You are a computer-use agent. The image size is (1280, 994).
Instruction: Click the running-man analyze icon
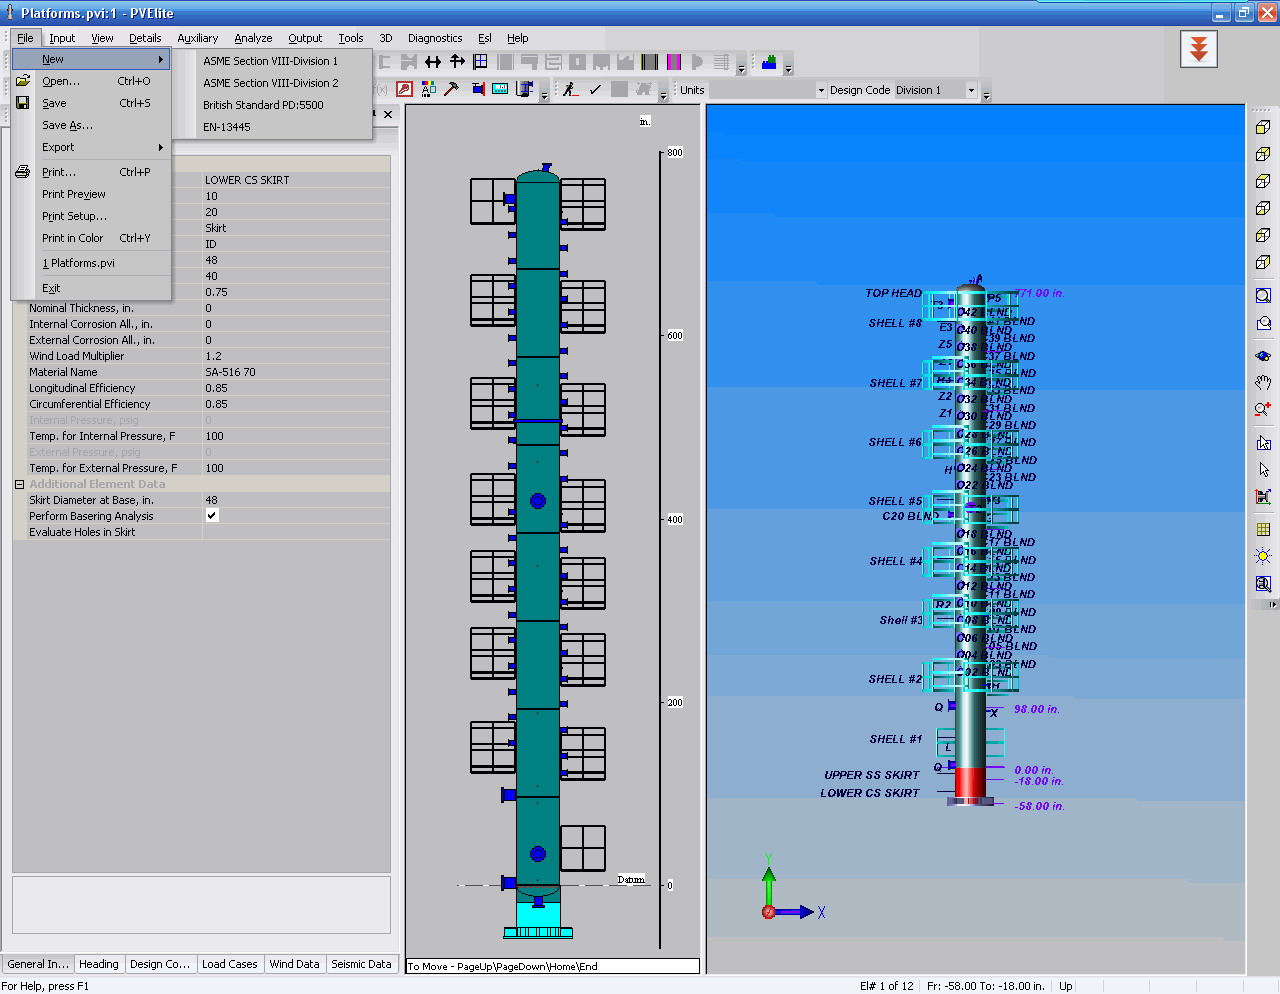coord(570,89)
